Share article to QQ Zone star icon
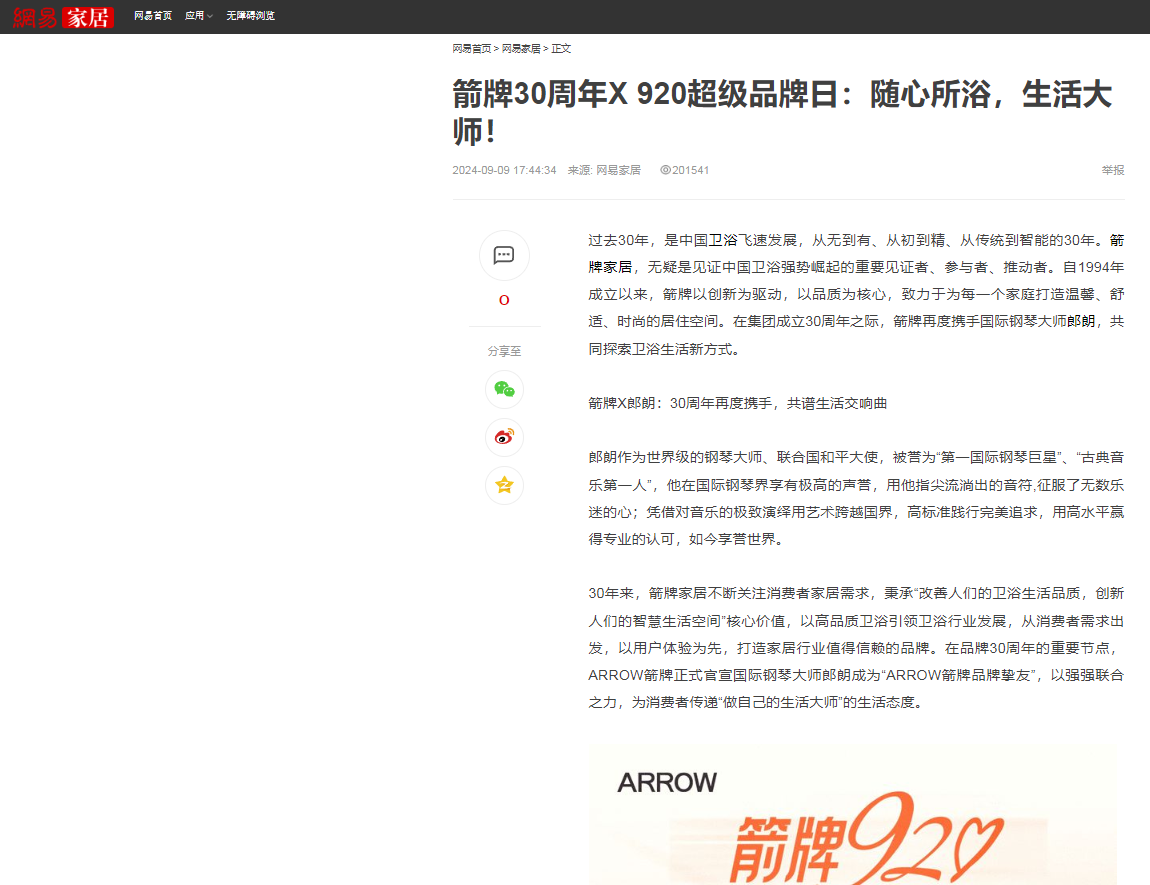This screenshot has height=885, width=1150. (504, 485)
